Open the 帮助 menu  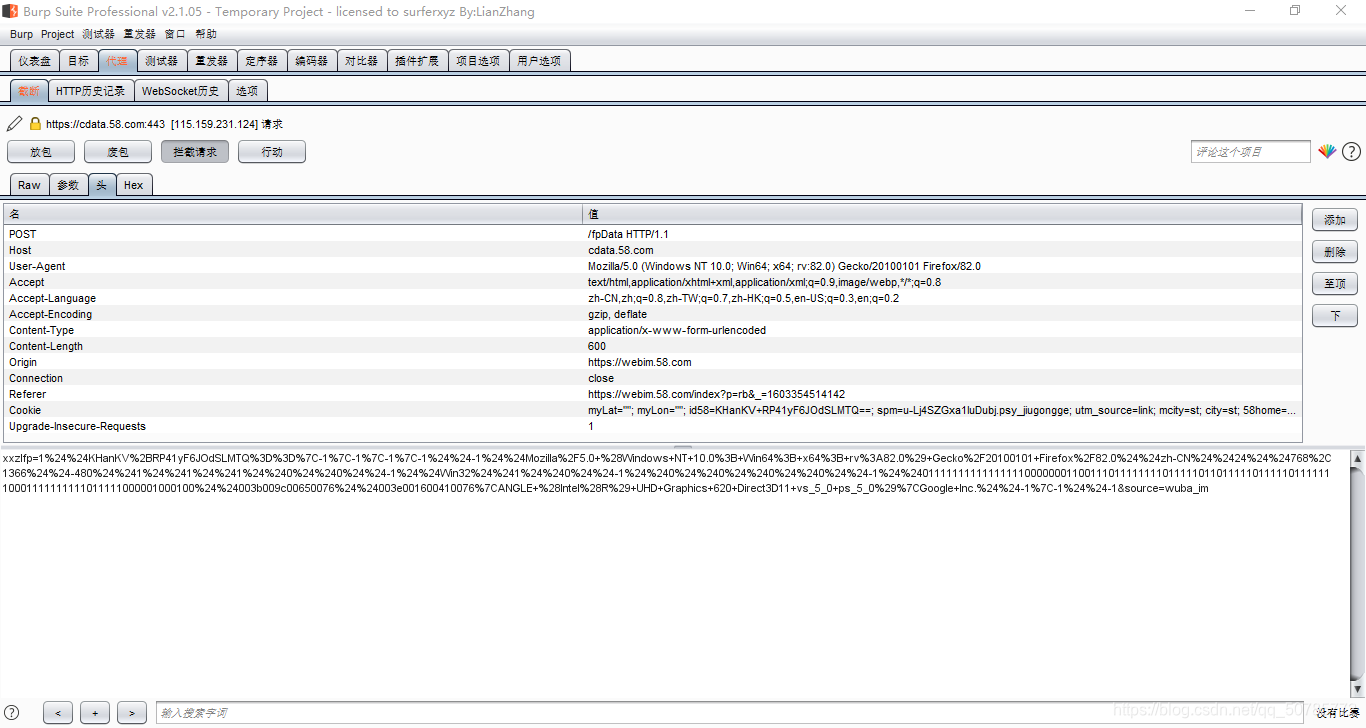pyautogui.click(x=206, y=34)
